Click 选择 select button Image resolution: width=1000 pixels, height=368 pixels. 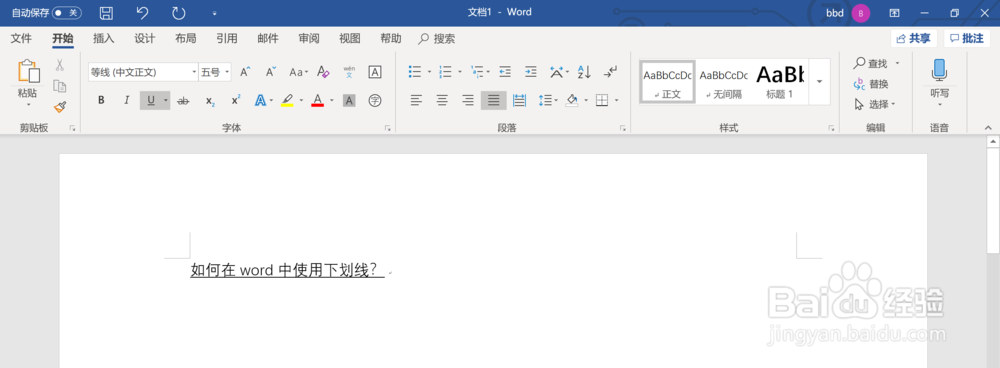(874, 104)
